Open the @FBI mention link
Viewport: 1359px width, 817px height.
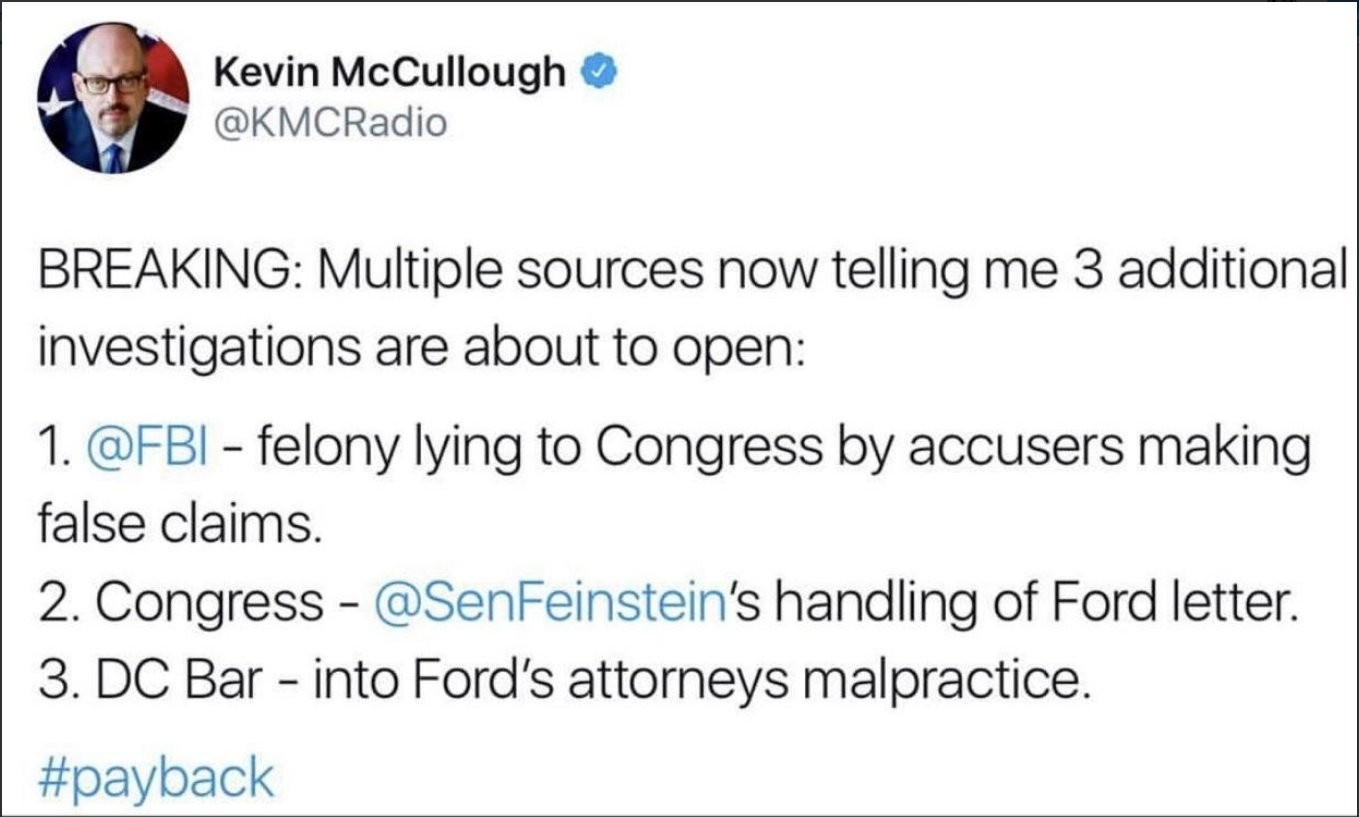148,443
